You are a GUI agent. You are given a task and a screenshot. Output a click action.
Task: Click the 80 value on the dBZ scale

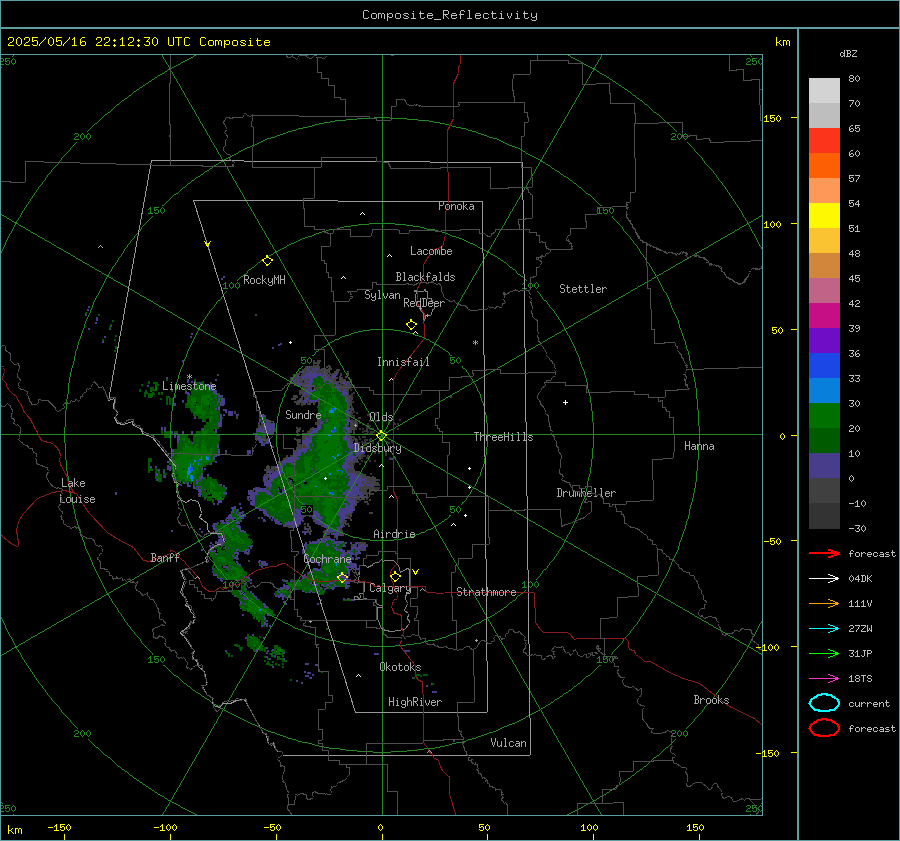854,78
